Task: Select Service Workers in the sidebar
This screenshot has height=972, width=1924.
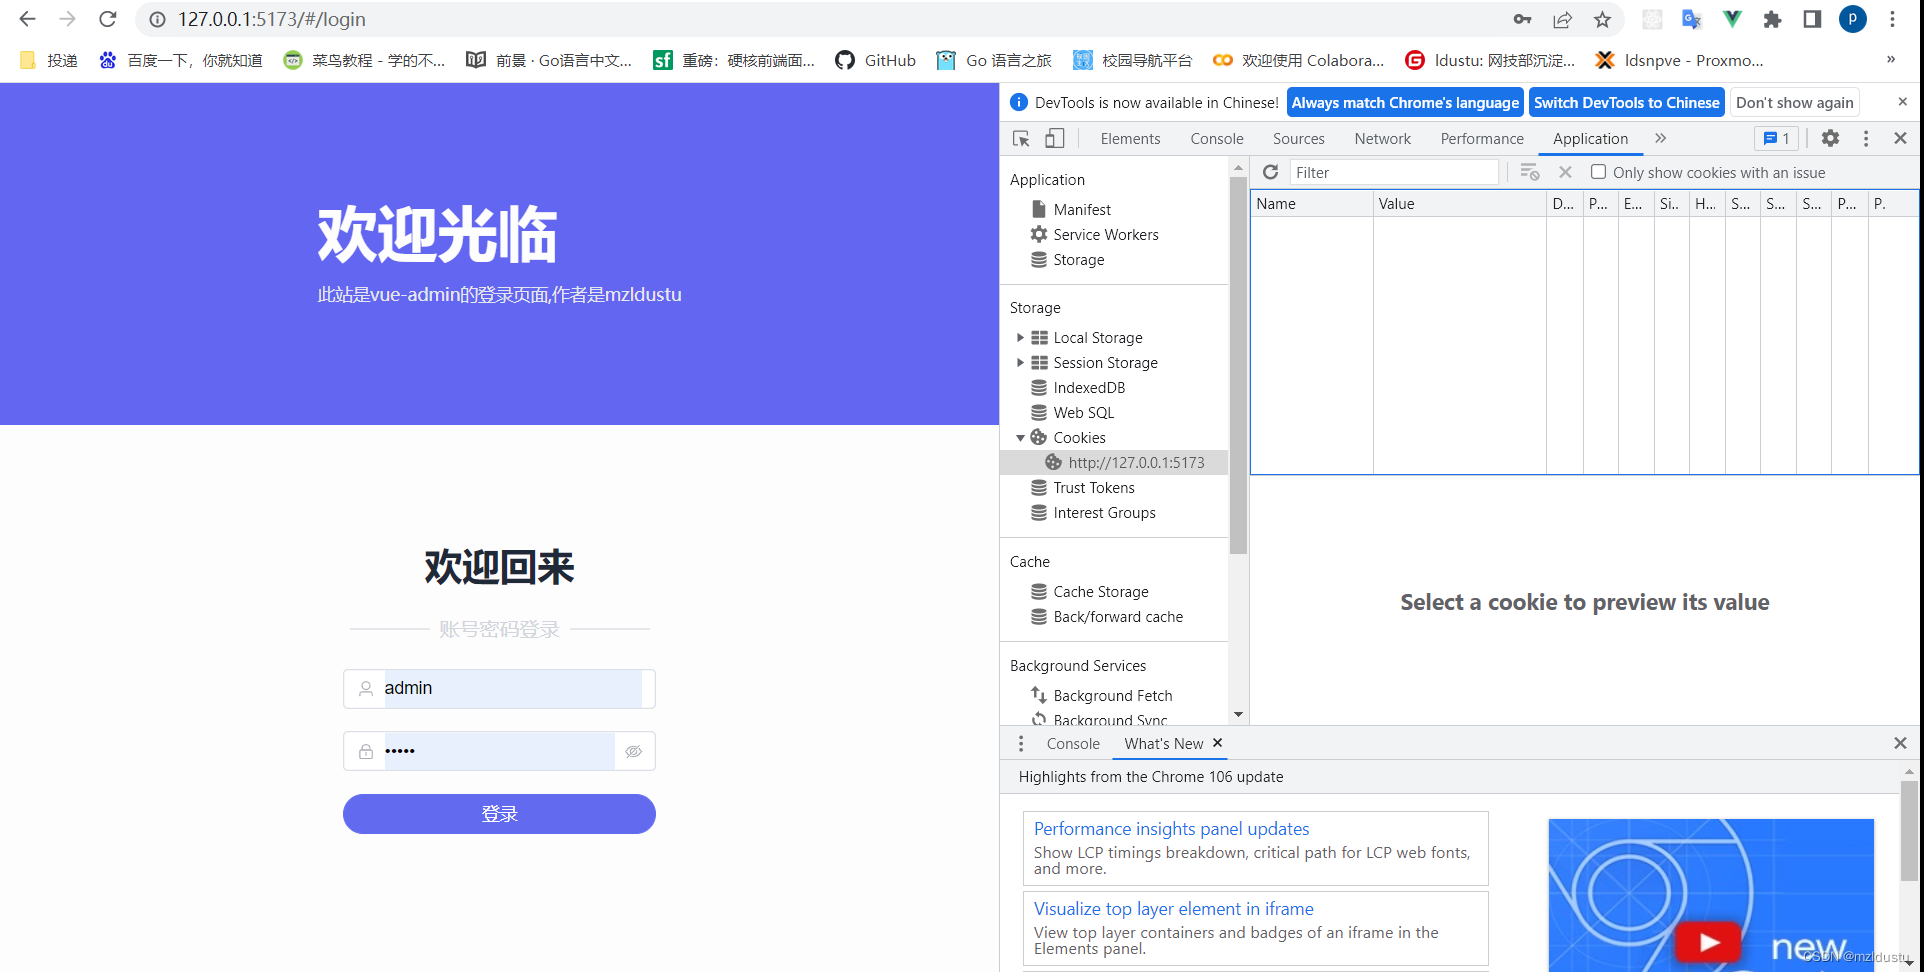Action: pos(1106,234)
